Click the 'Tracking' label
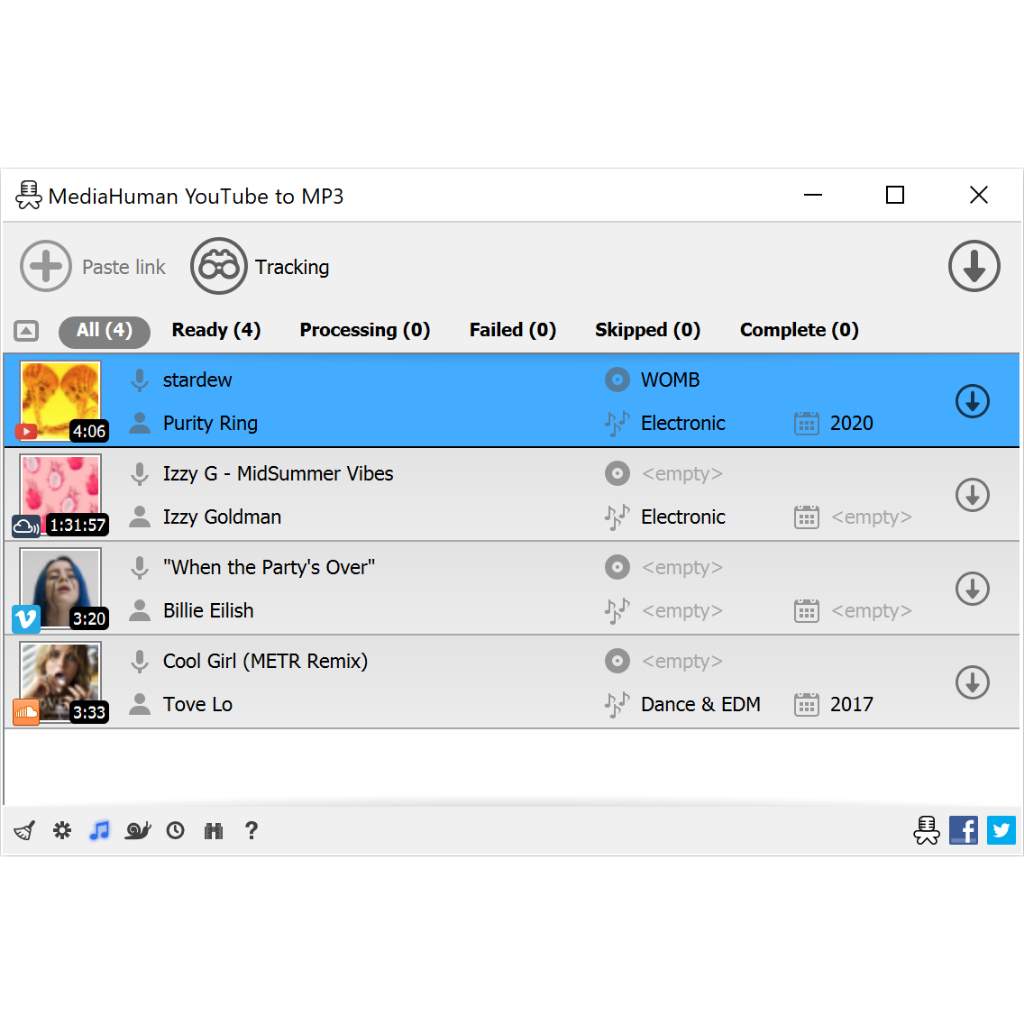This screenshot has width=1024, height=1024. [292, 267]
